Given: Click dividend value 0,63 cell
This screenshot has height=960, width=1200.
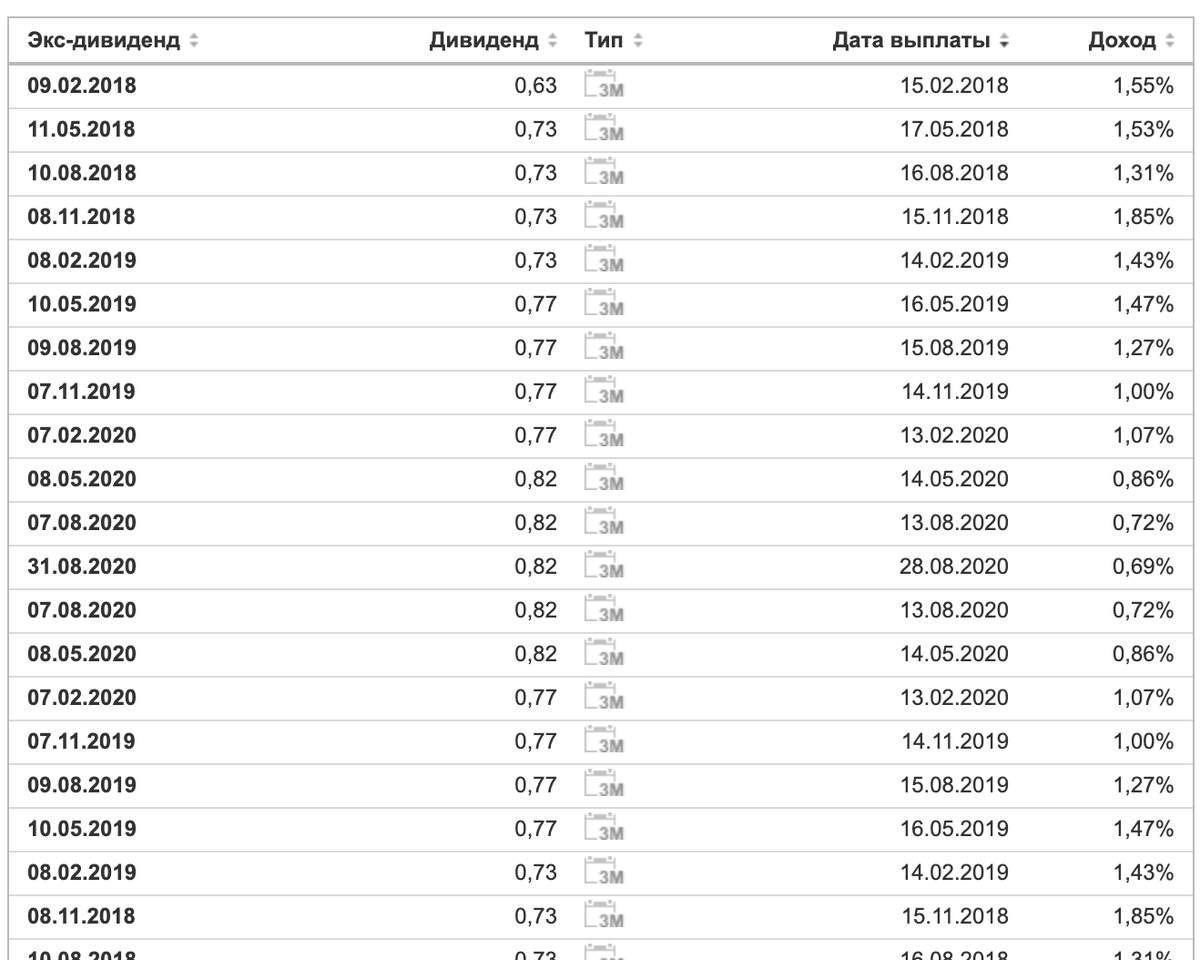Looking at the screenshot, I should pos(535,86).
